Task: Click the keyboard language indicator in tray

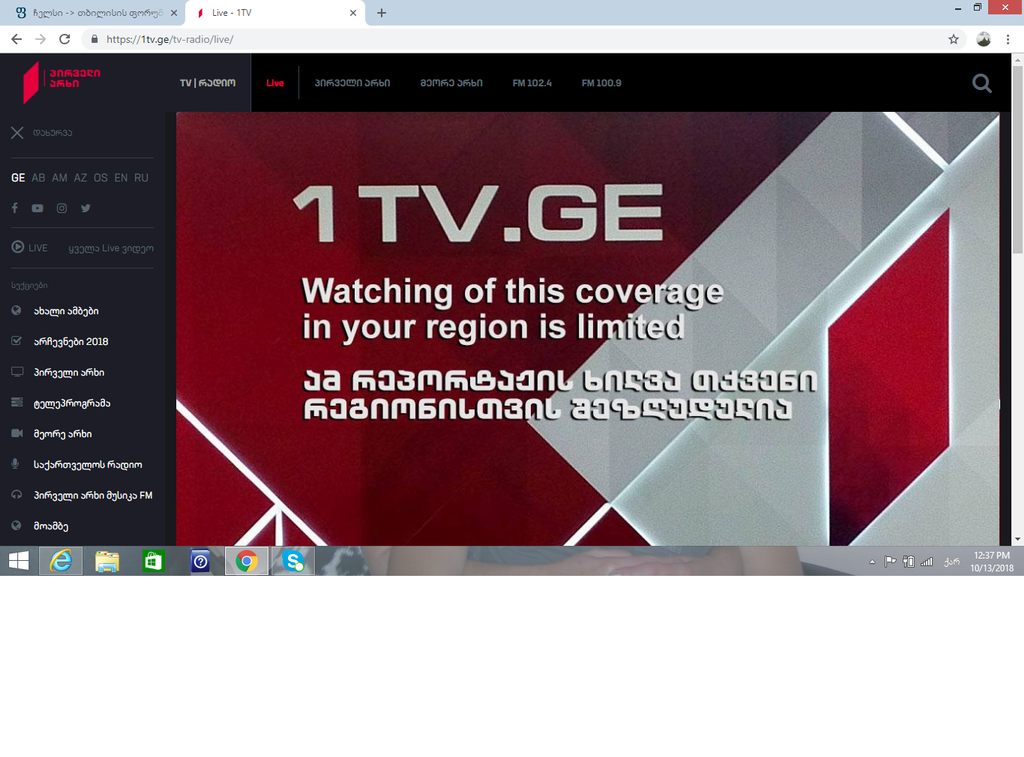Action: pyautogui.click(x=952, y=562)
